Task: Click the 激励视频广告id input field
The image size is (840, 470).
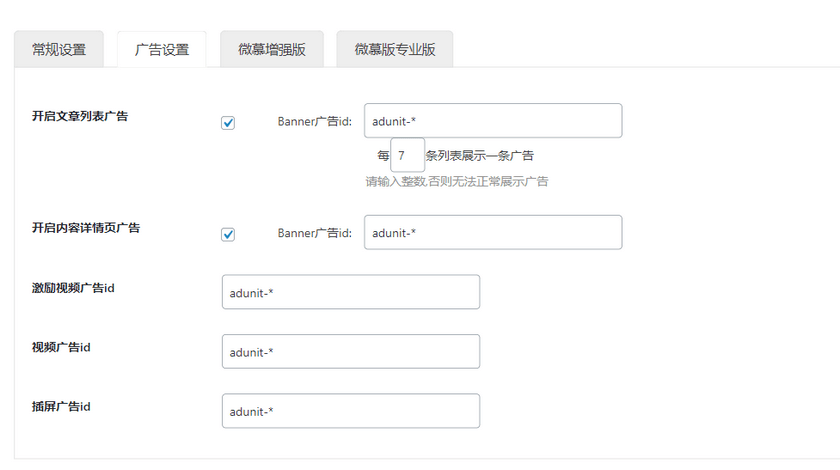Action: pos(351,292)
